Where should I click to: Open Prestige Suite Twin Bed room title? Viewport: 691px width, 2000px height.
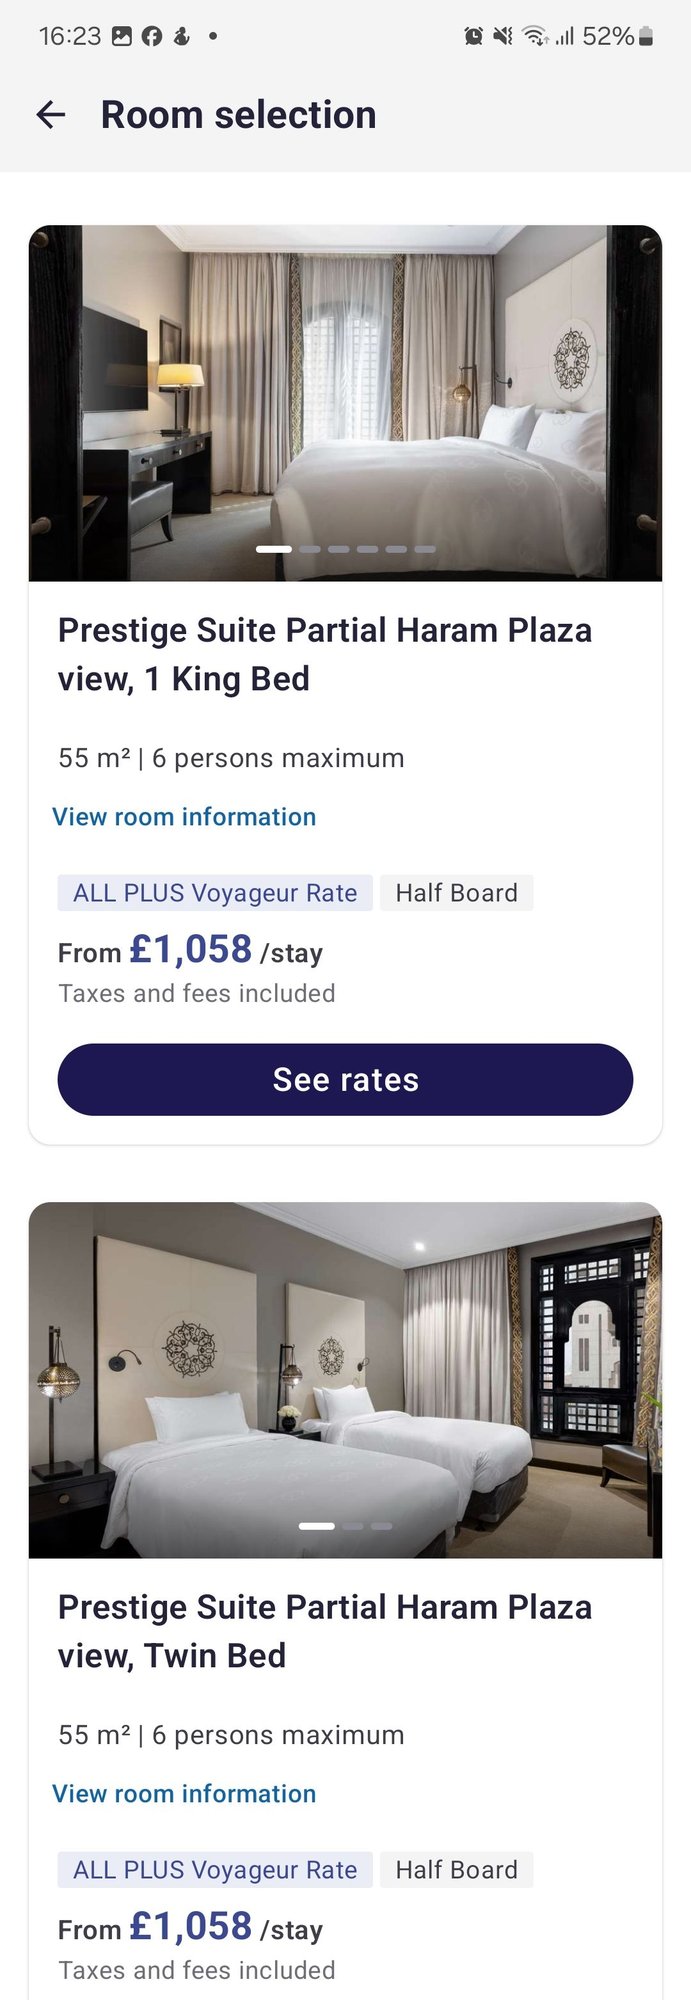(324, 1631)
